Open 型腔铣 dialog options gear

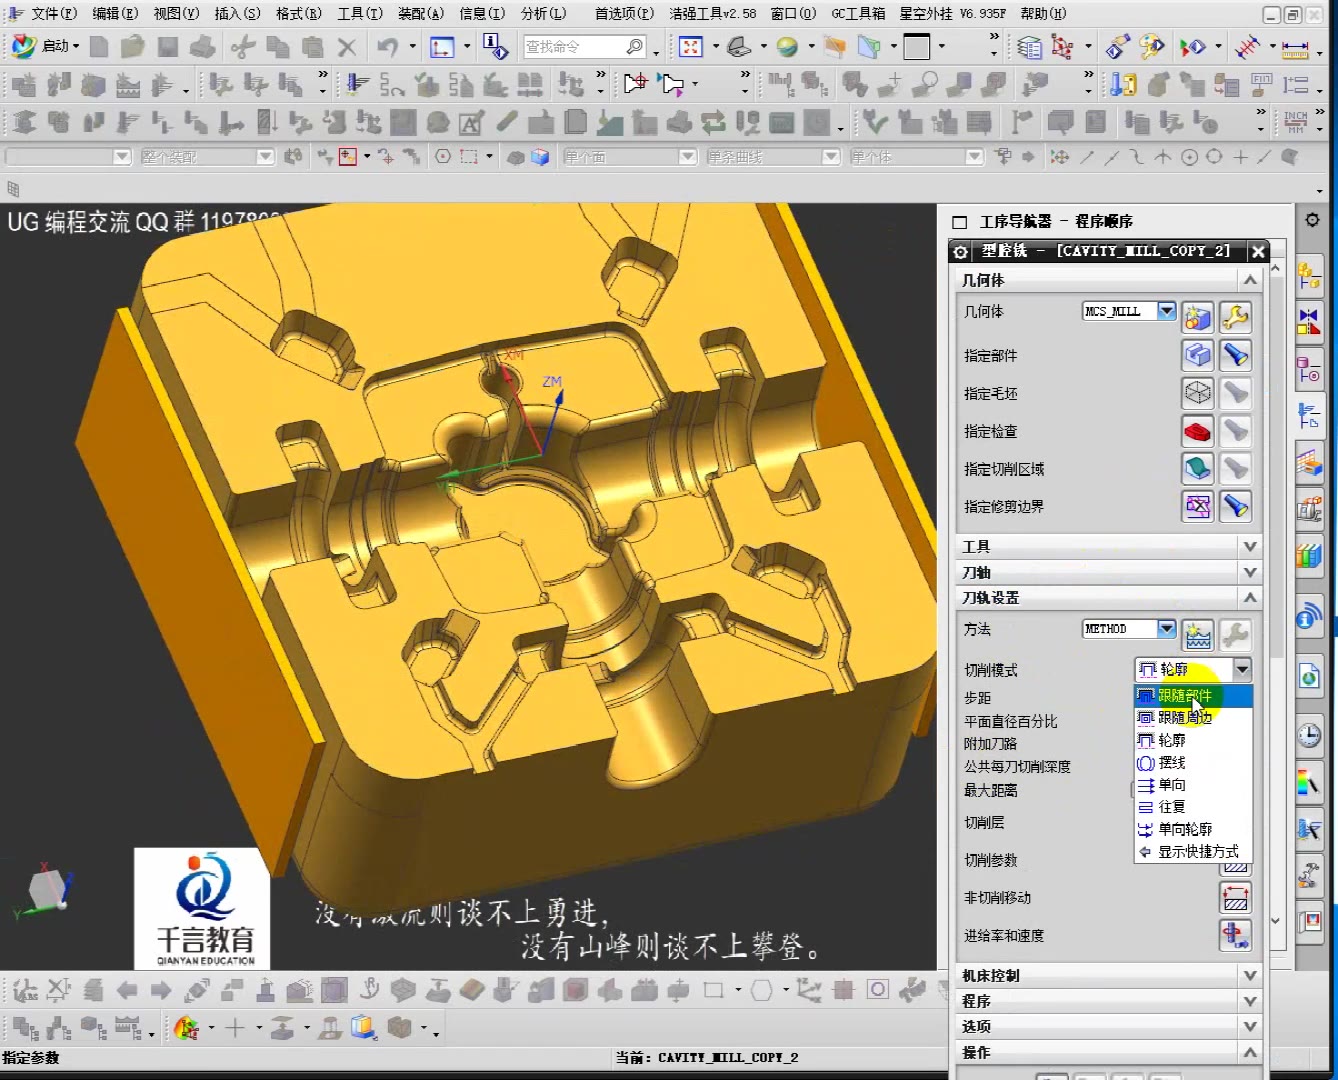click(x=961, y=252)
